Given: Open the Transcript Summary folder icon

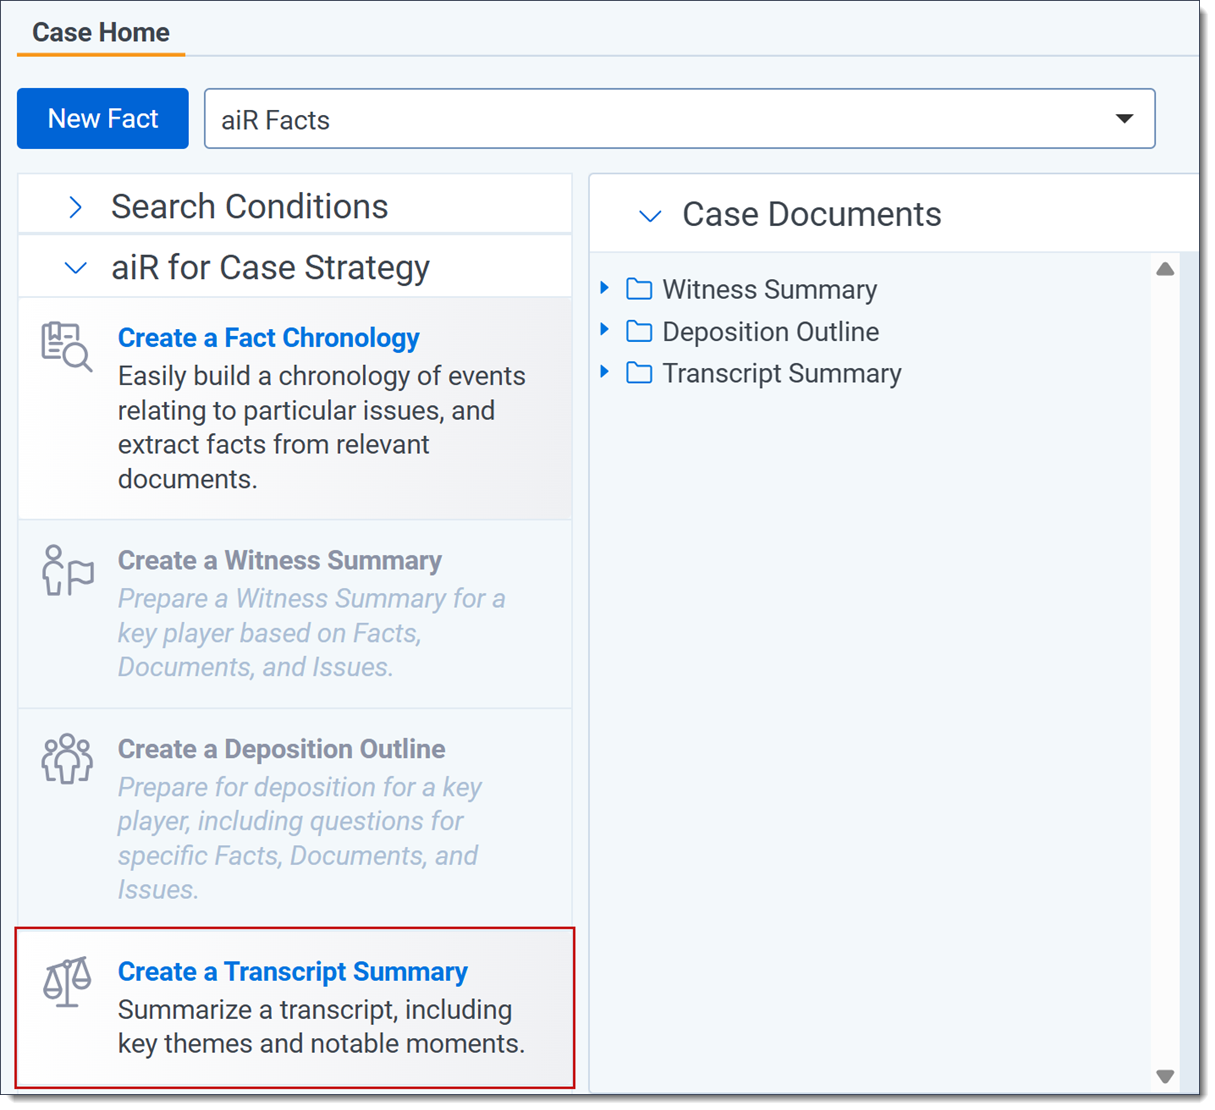Looking at the screenshot, I should pos(639,372).
